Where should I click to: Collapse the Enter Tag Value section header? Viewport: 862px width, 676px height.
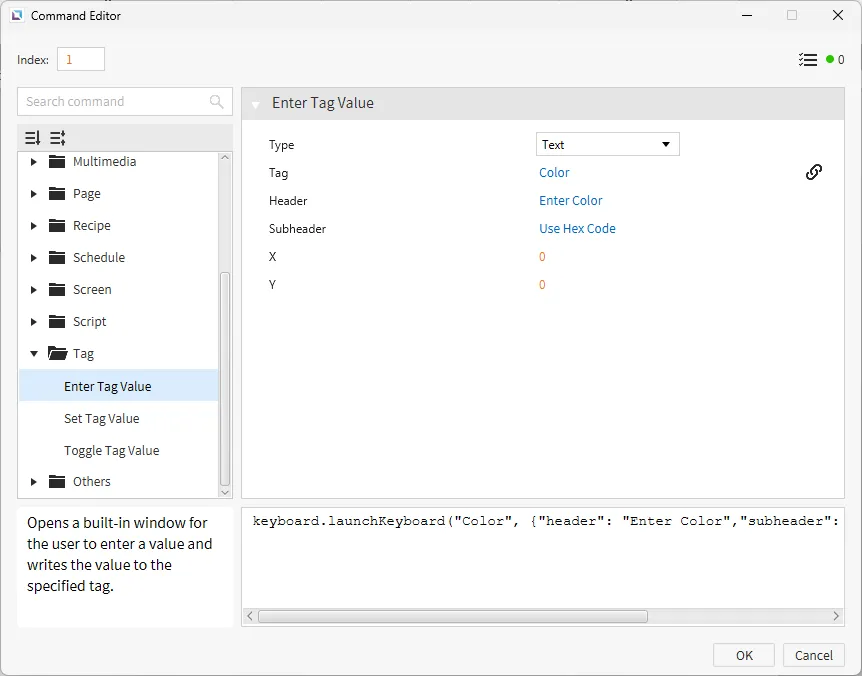tap(256, 104)
